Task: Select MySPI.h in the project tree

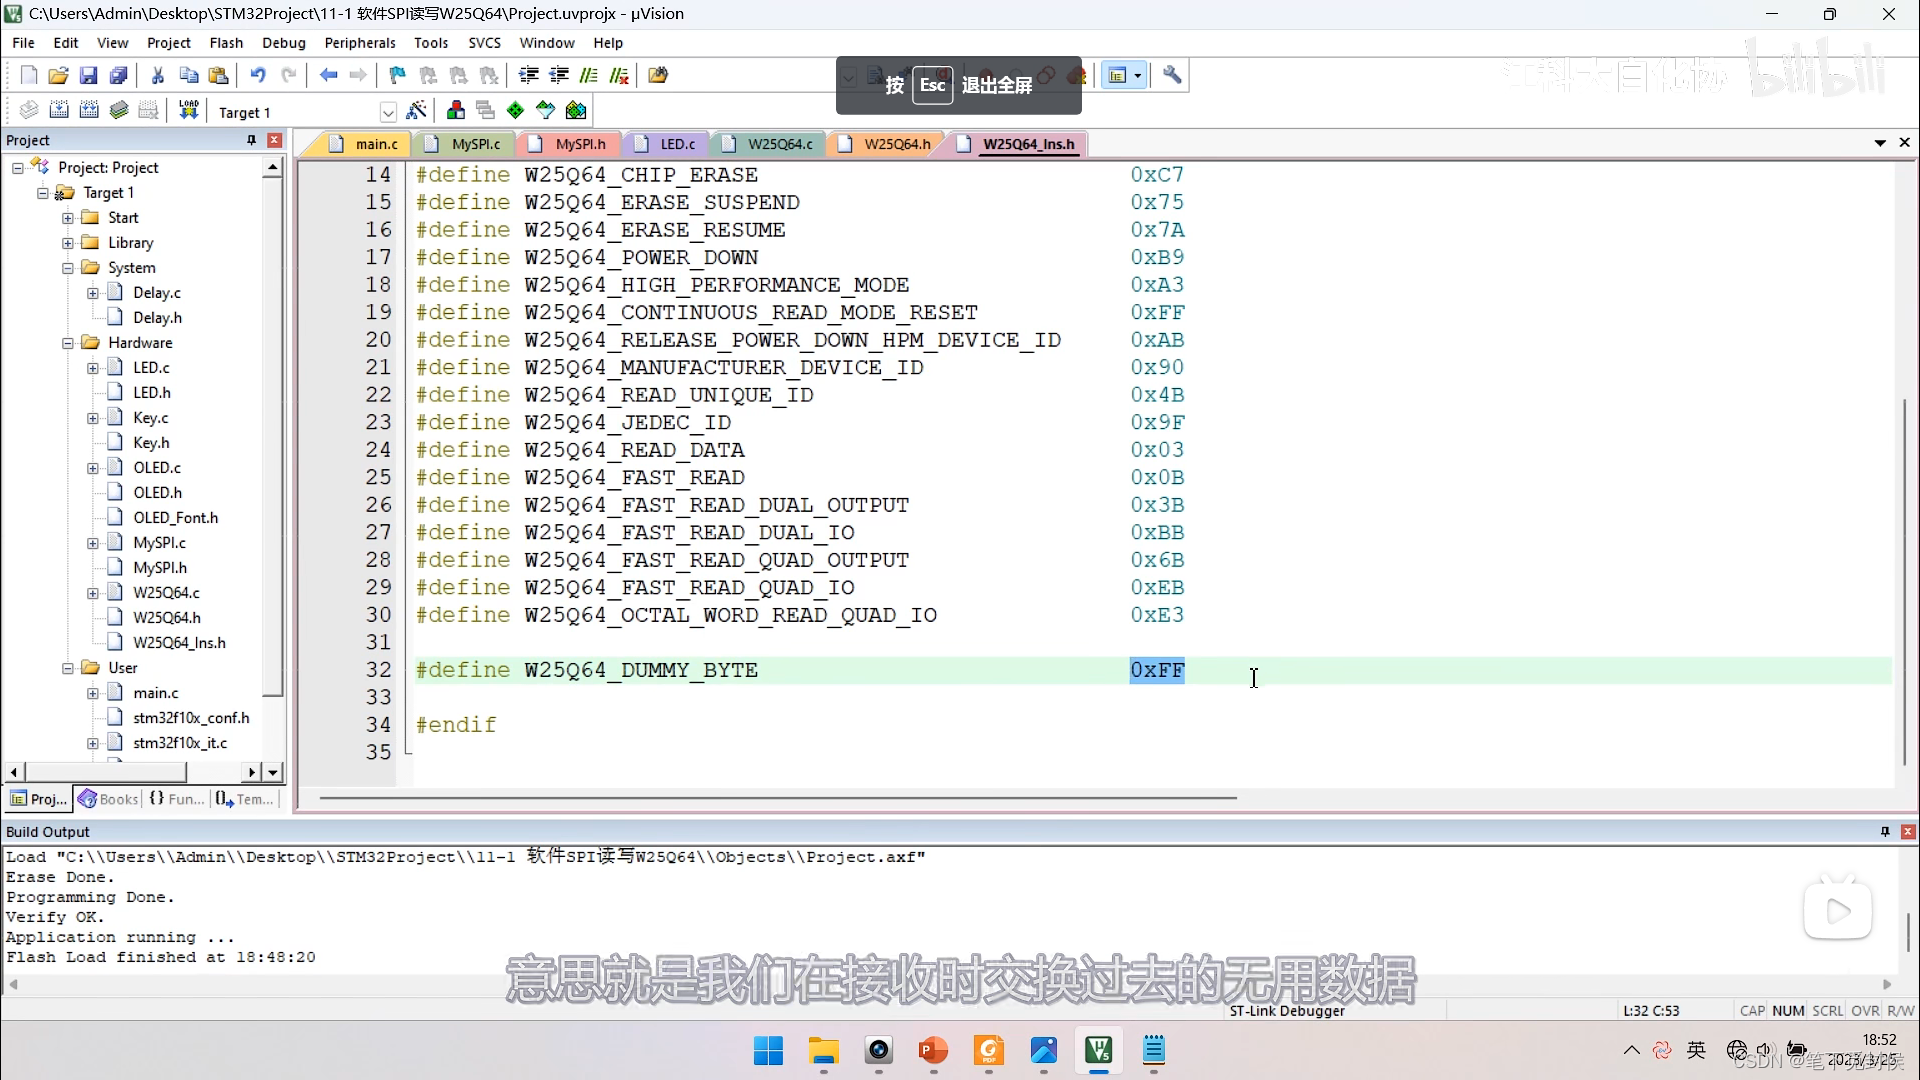Action: pos(160,568)
